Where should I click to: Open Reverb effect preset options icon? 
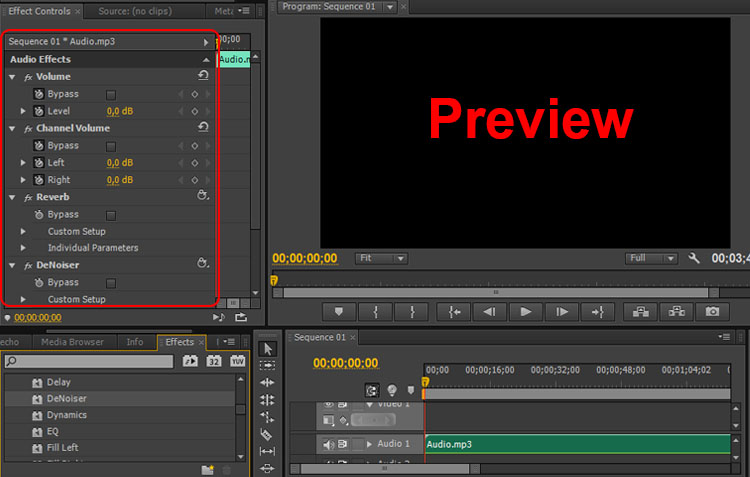[203, 196]
